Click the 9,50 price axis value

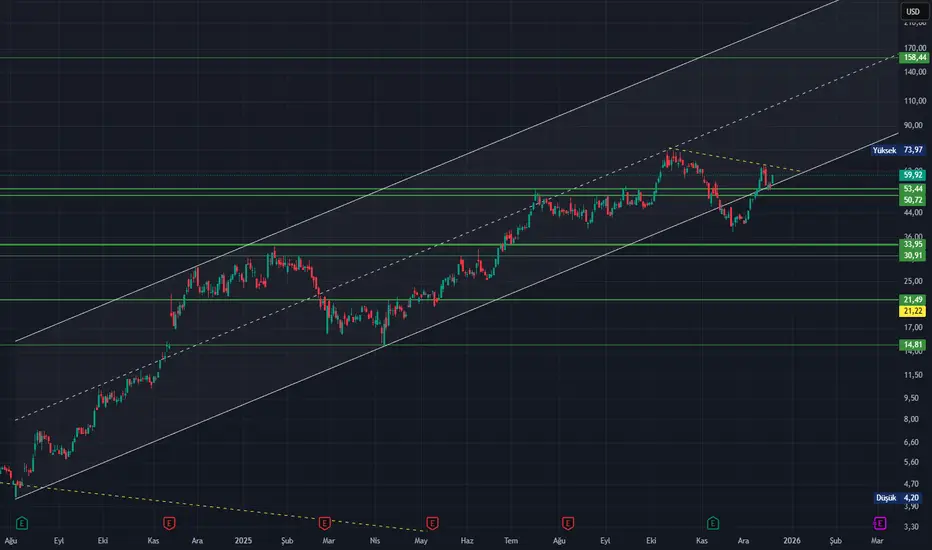point(911,398)
